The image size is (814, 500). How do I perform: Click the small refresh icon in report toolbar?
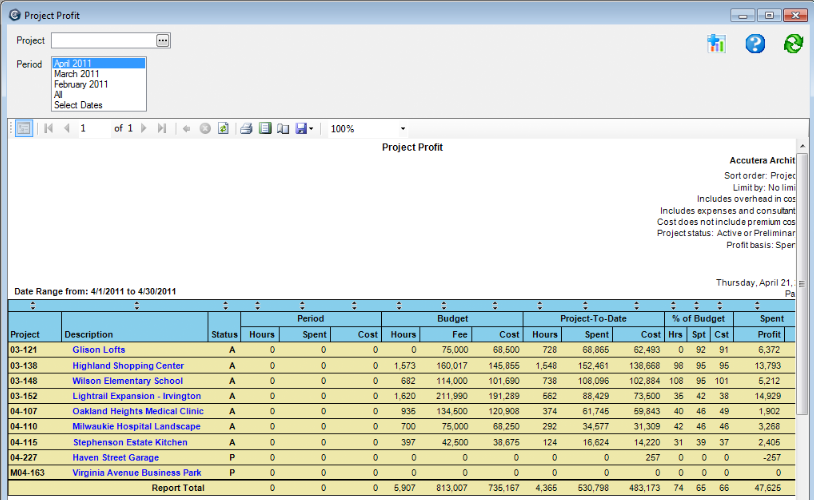[x=223, y=129]
